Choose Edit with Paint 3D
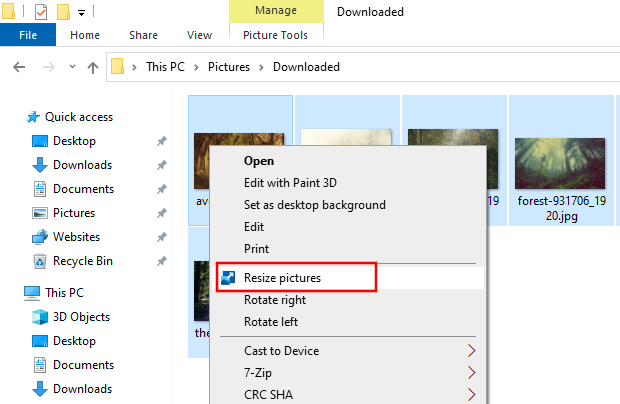This screenshot has width=620, height=404. click(290, 183)
